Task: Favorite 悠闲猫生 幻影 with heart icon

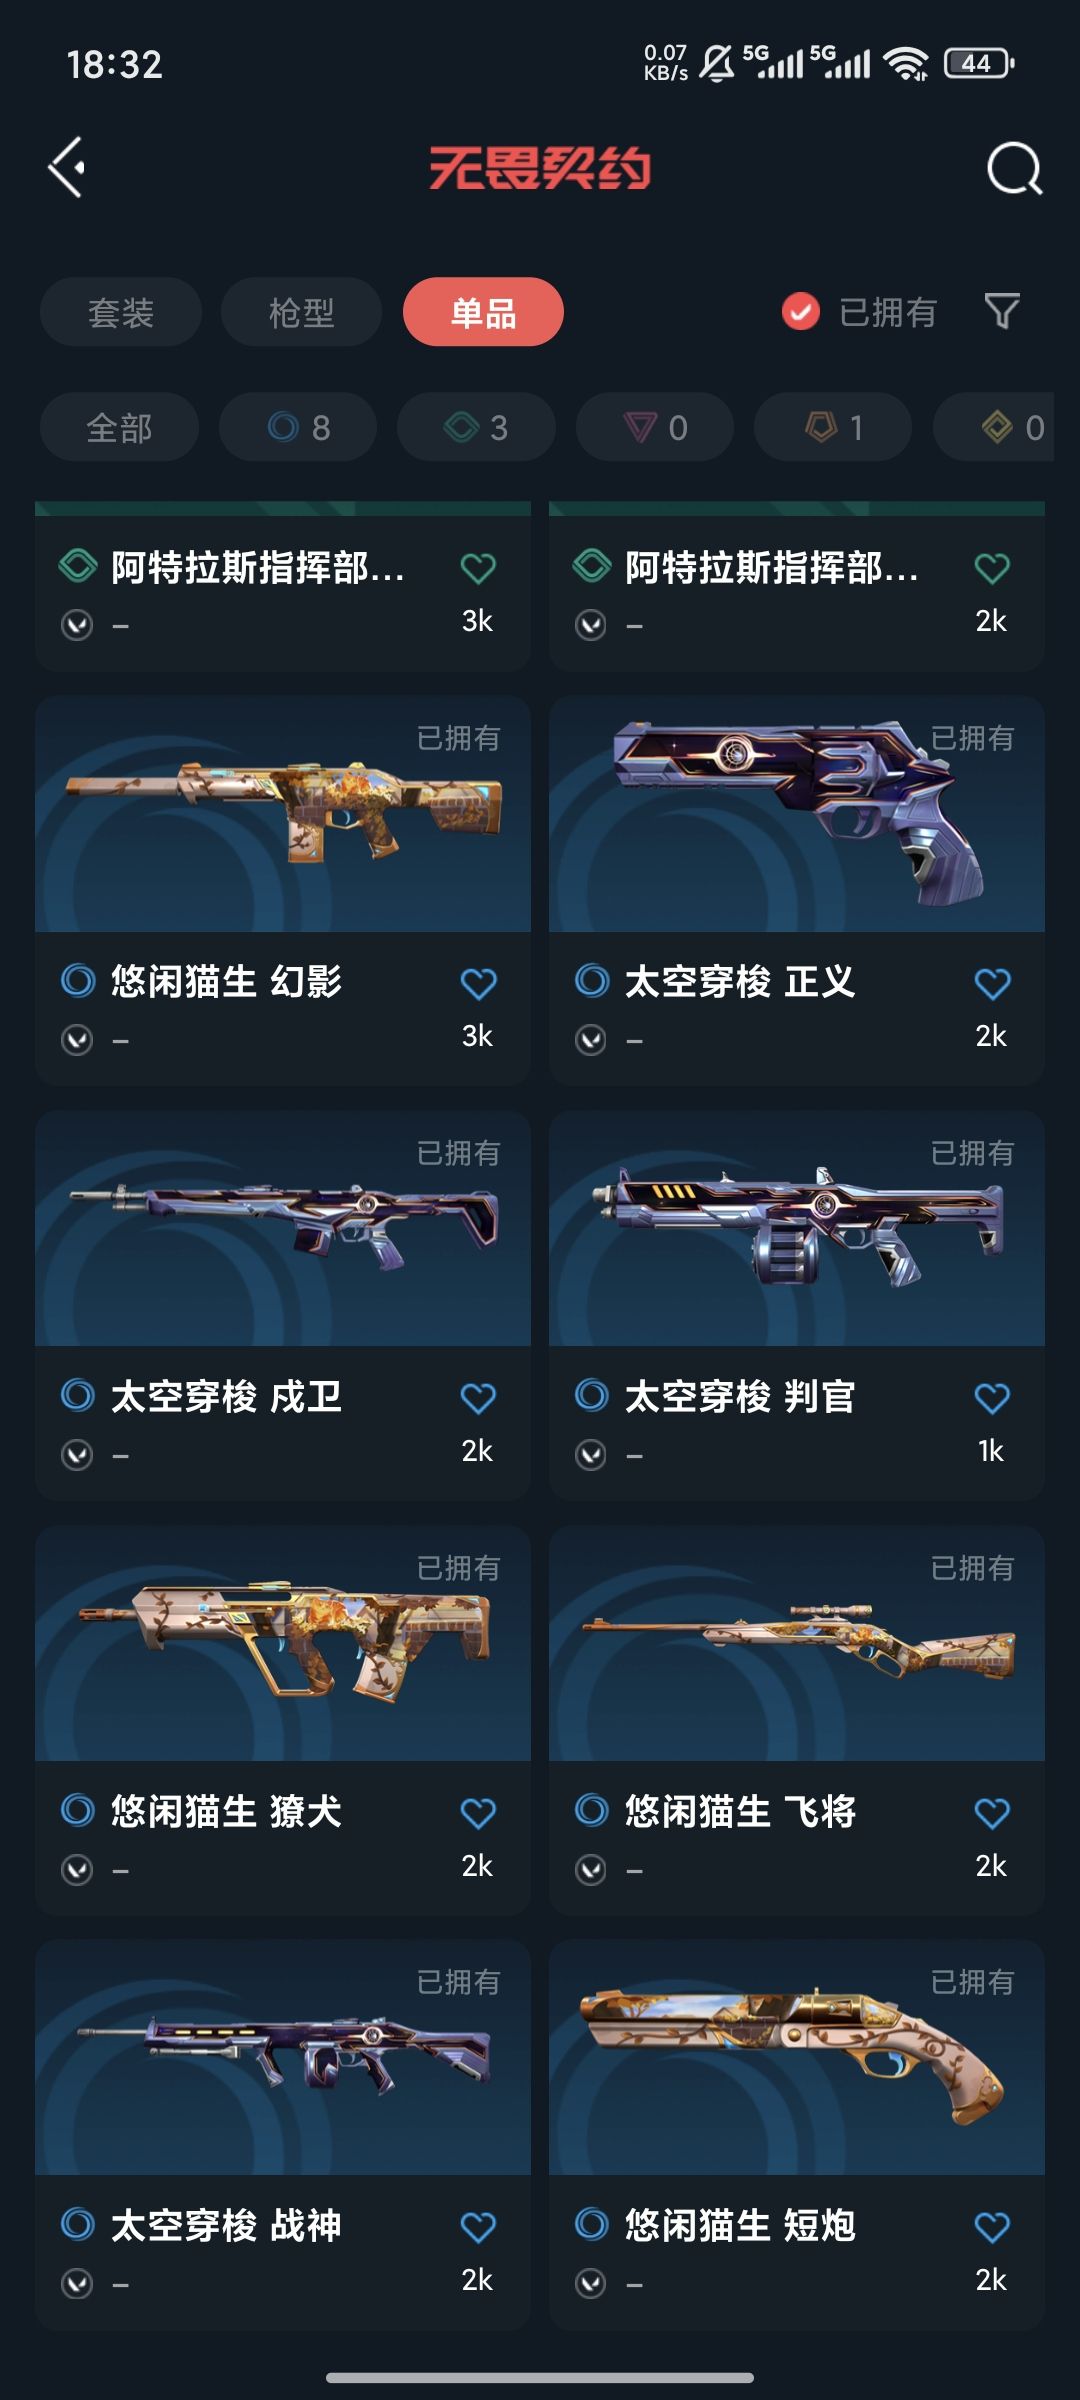Action: click(478, 983)
